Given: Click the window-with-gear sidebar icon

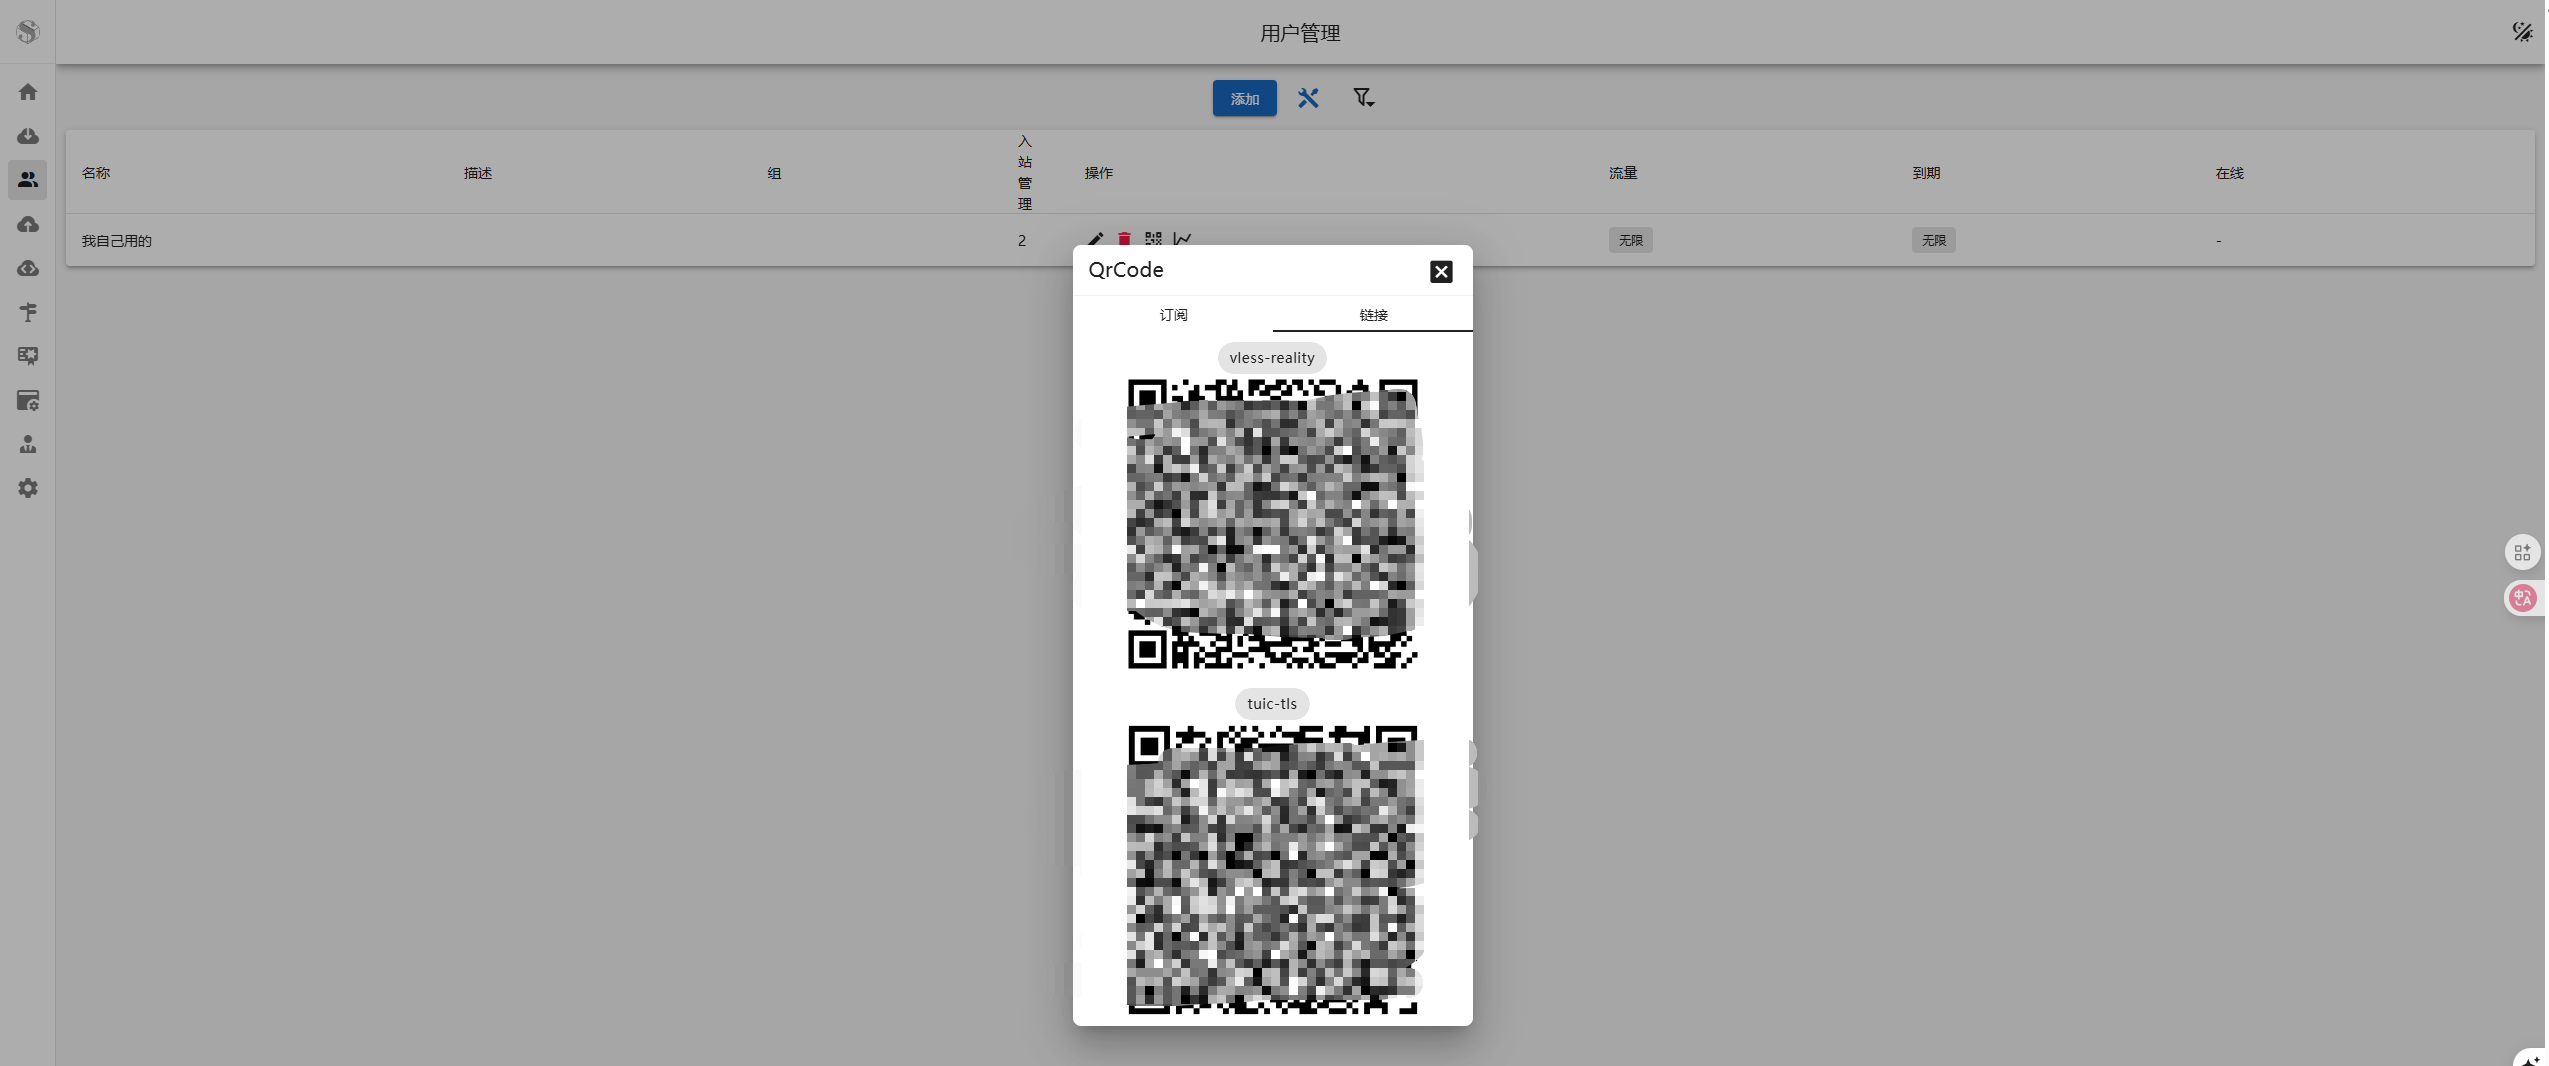Looking at the screenshot, I should [28, 400].
